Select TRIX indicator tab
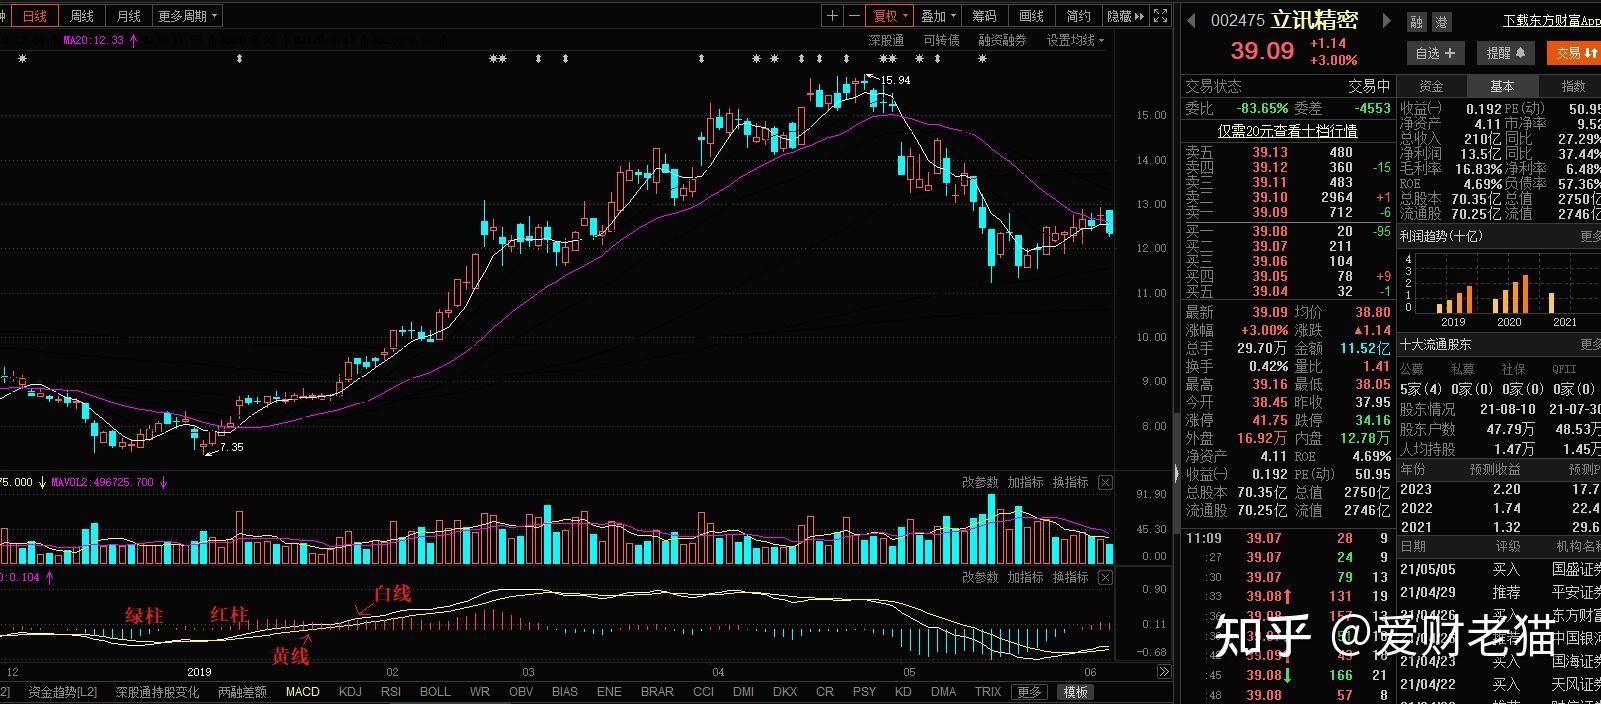Screen dimensions: 1601x704 pyautogui.click(x=988, y=692)
